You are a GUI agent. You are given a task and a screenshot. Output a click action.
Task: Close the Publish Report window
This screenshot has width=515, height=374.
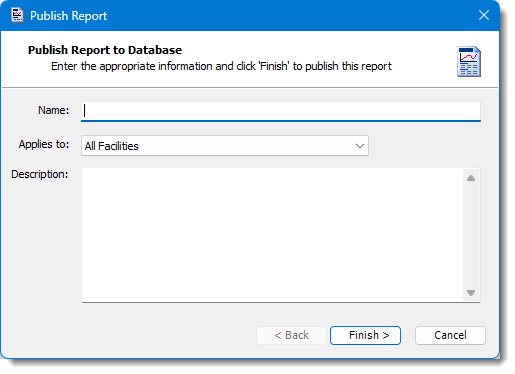[x=484, y=15]
